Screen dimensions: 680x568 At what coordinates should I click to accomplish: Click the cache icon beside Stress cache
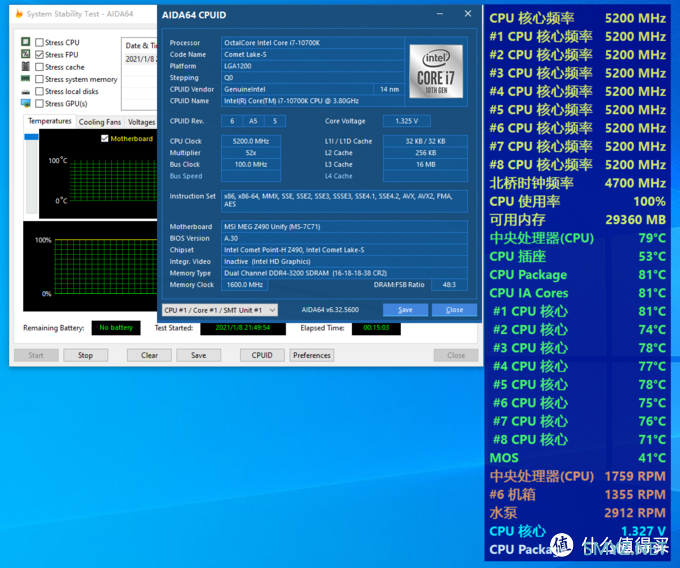26,66
